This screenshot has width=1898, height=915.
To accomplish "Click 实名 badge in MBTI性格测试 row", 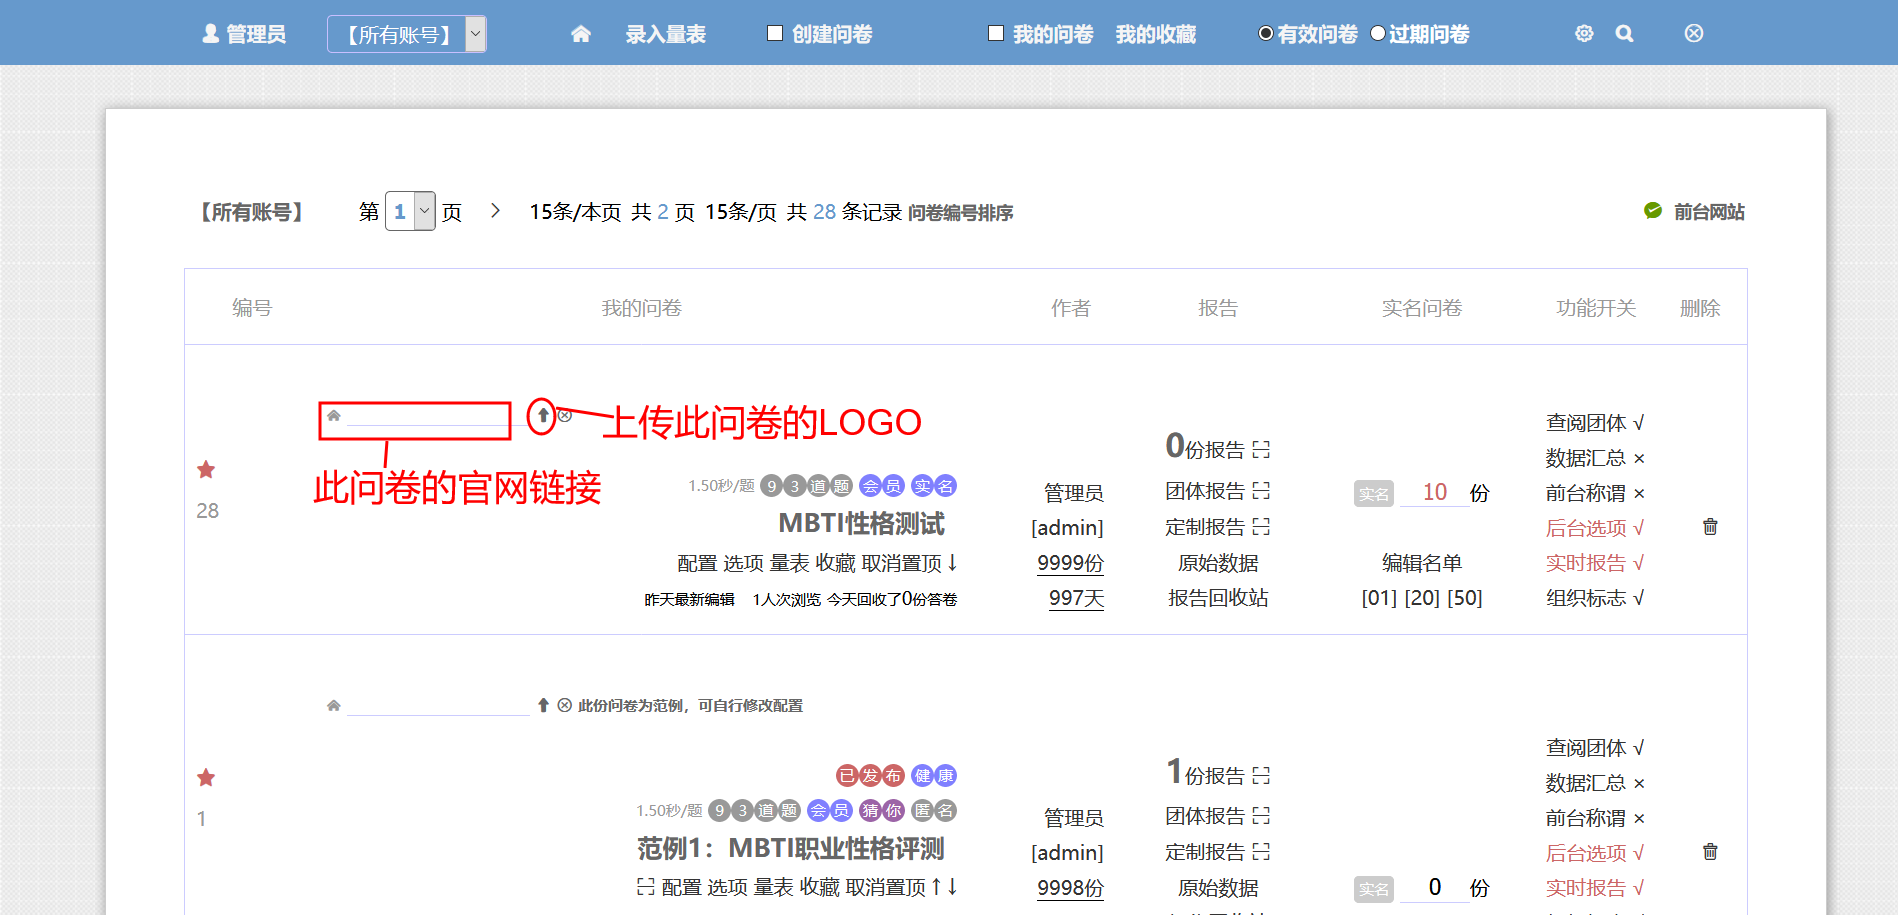I will [x=1374, y=493].
